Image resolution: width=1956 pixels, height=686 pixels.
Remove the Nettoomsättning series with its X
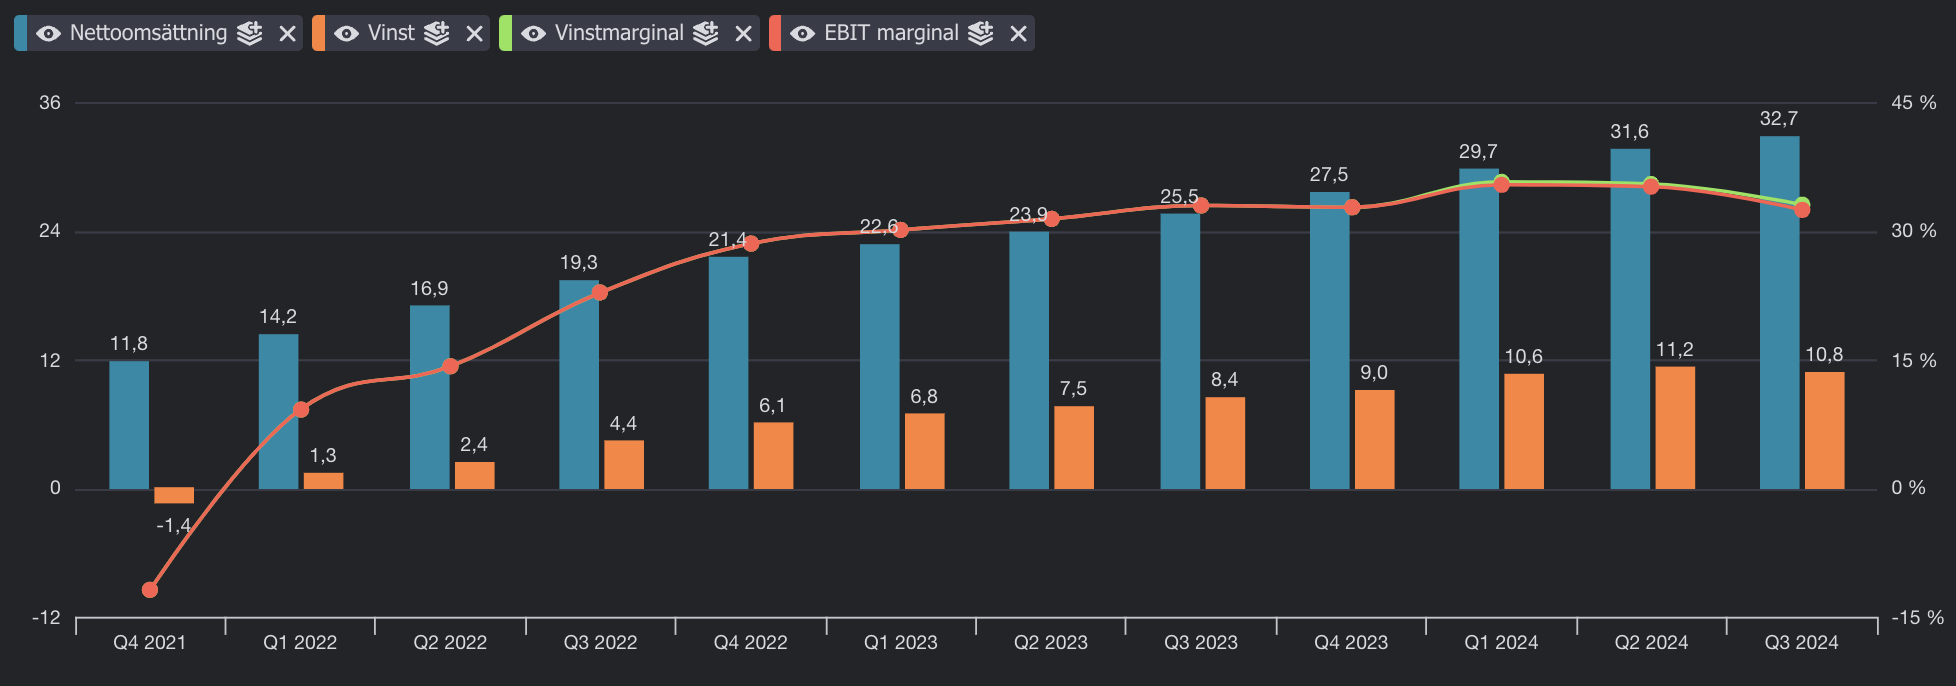pos(288,34)
